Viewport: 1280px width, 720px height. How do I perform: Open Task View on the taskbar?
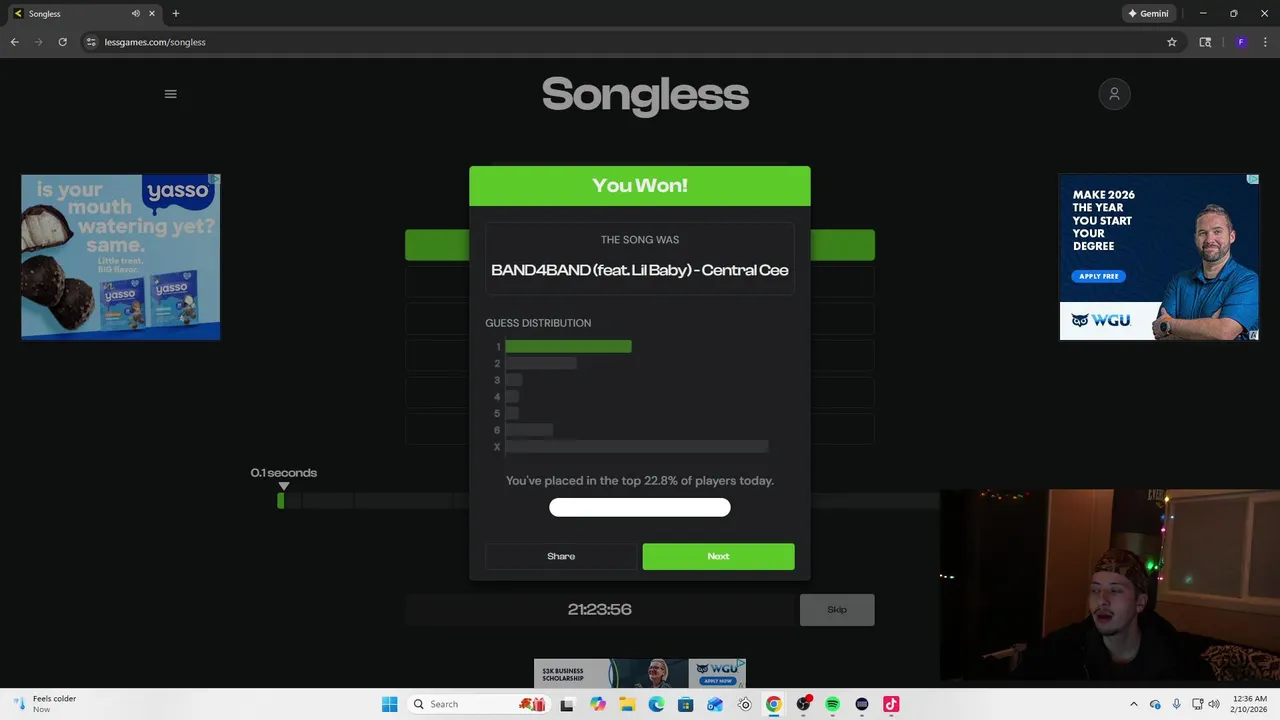[x=568, y=704]
